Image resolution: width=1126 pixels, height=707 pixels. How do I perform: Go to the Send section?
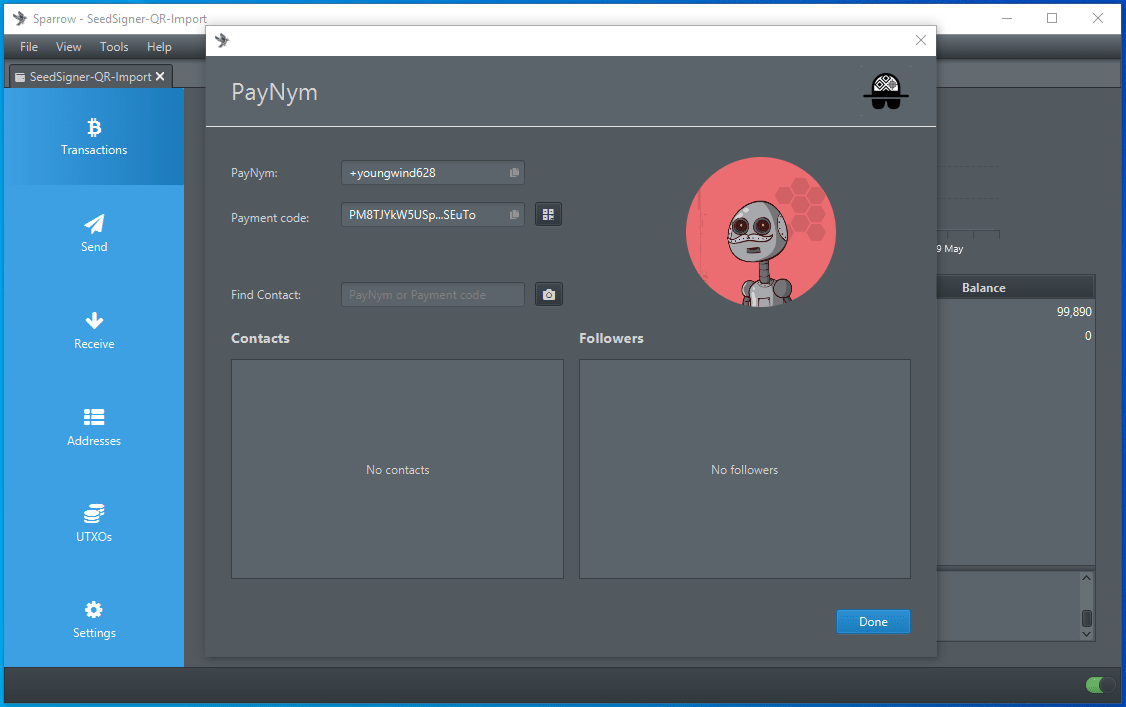(94, 233)
